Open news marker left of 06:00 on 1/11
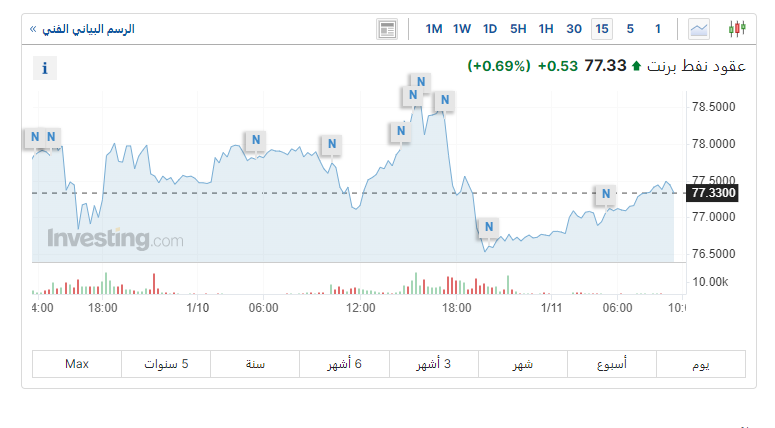Image resolution: width=775 pixels, height=428 pixels. coord(604,194)
